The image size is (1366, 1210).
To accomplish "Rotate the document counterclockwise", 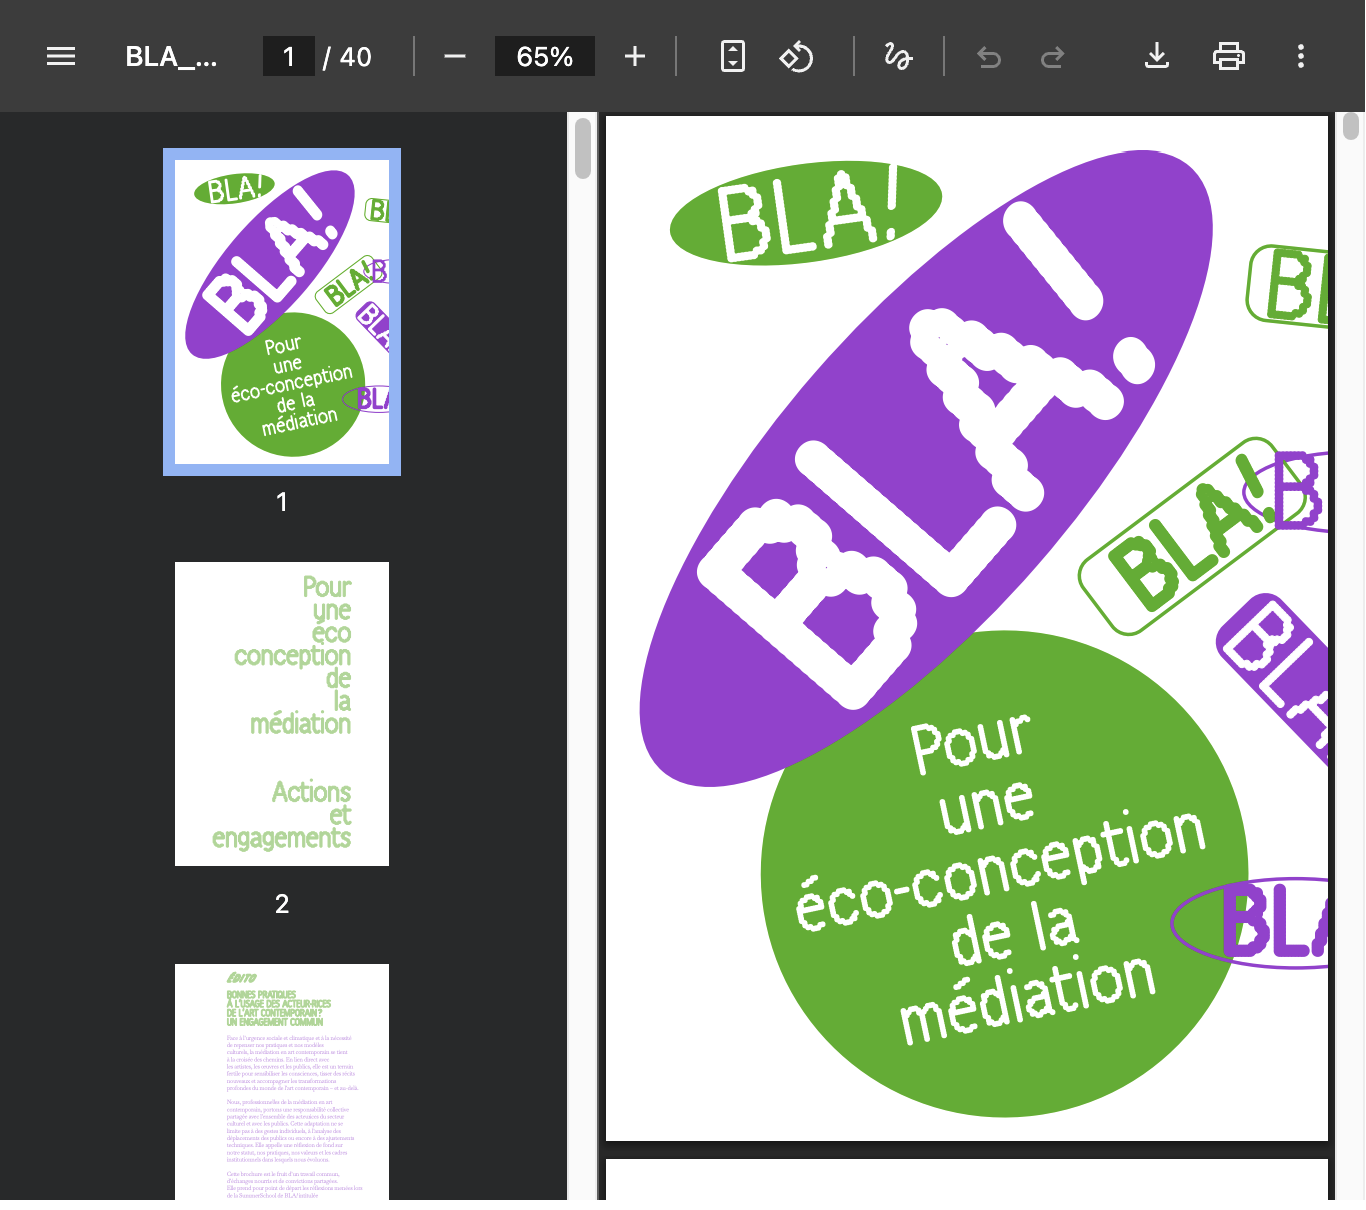I will tap(796, 56).
